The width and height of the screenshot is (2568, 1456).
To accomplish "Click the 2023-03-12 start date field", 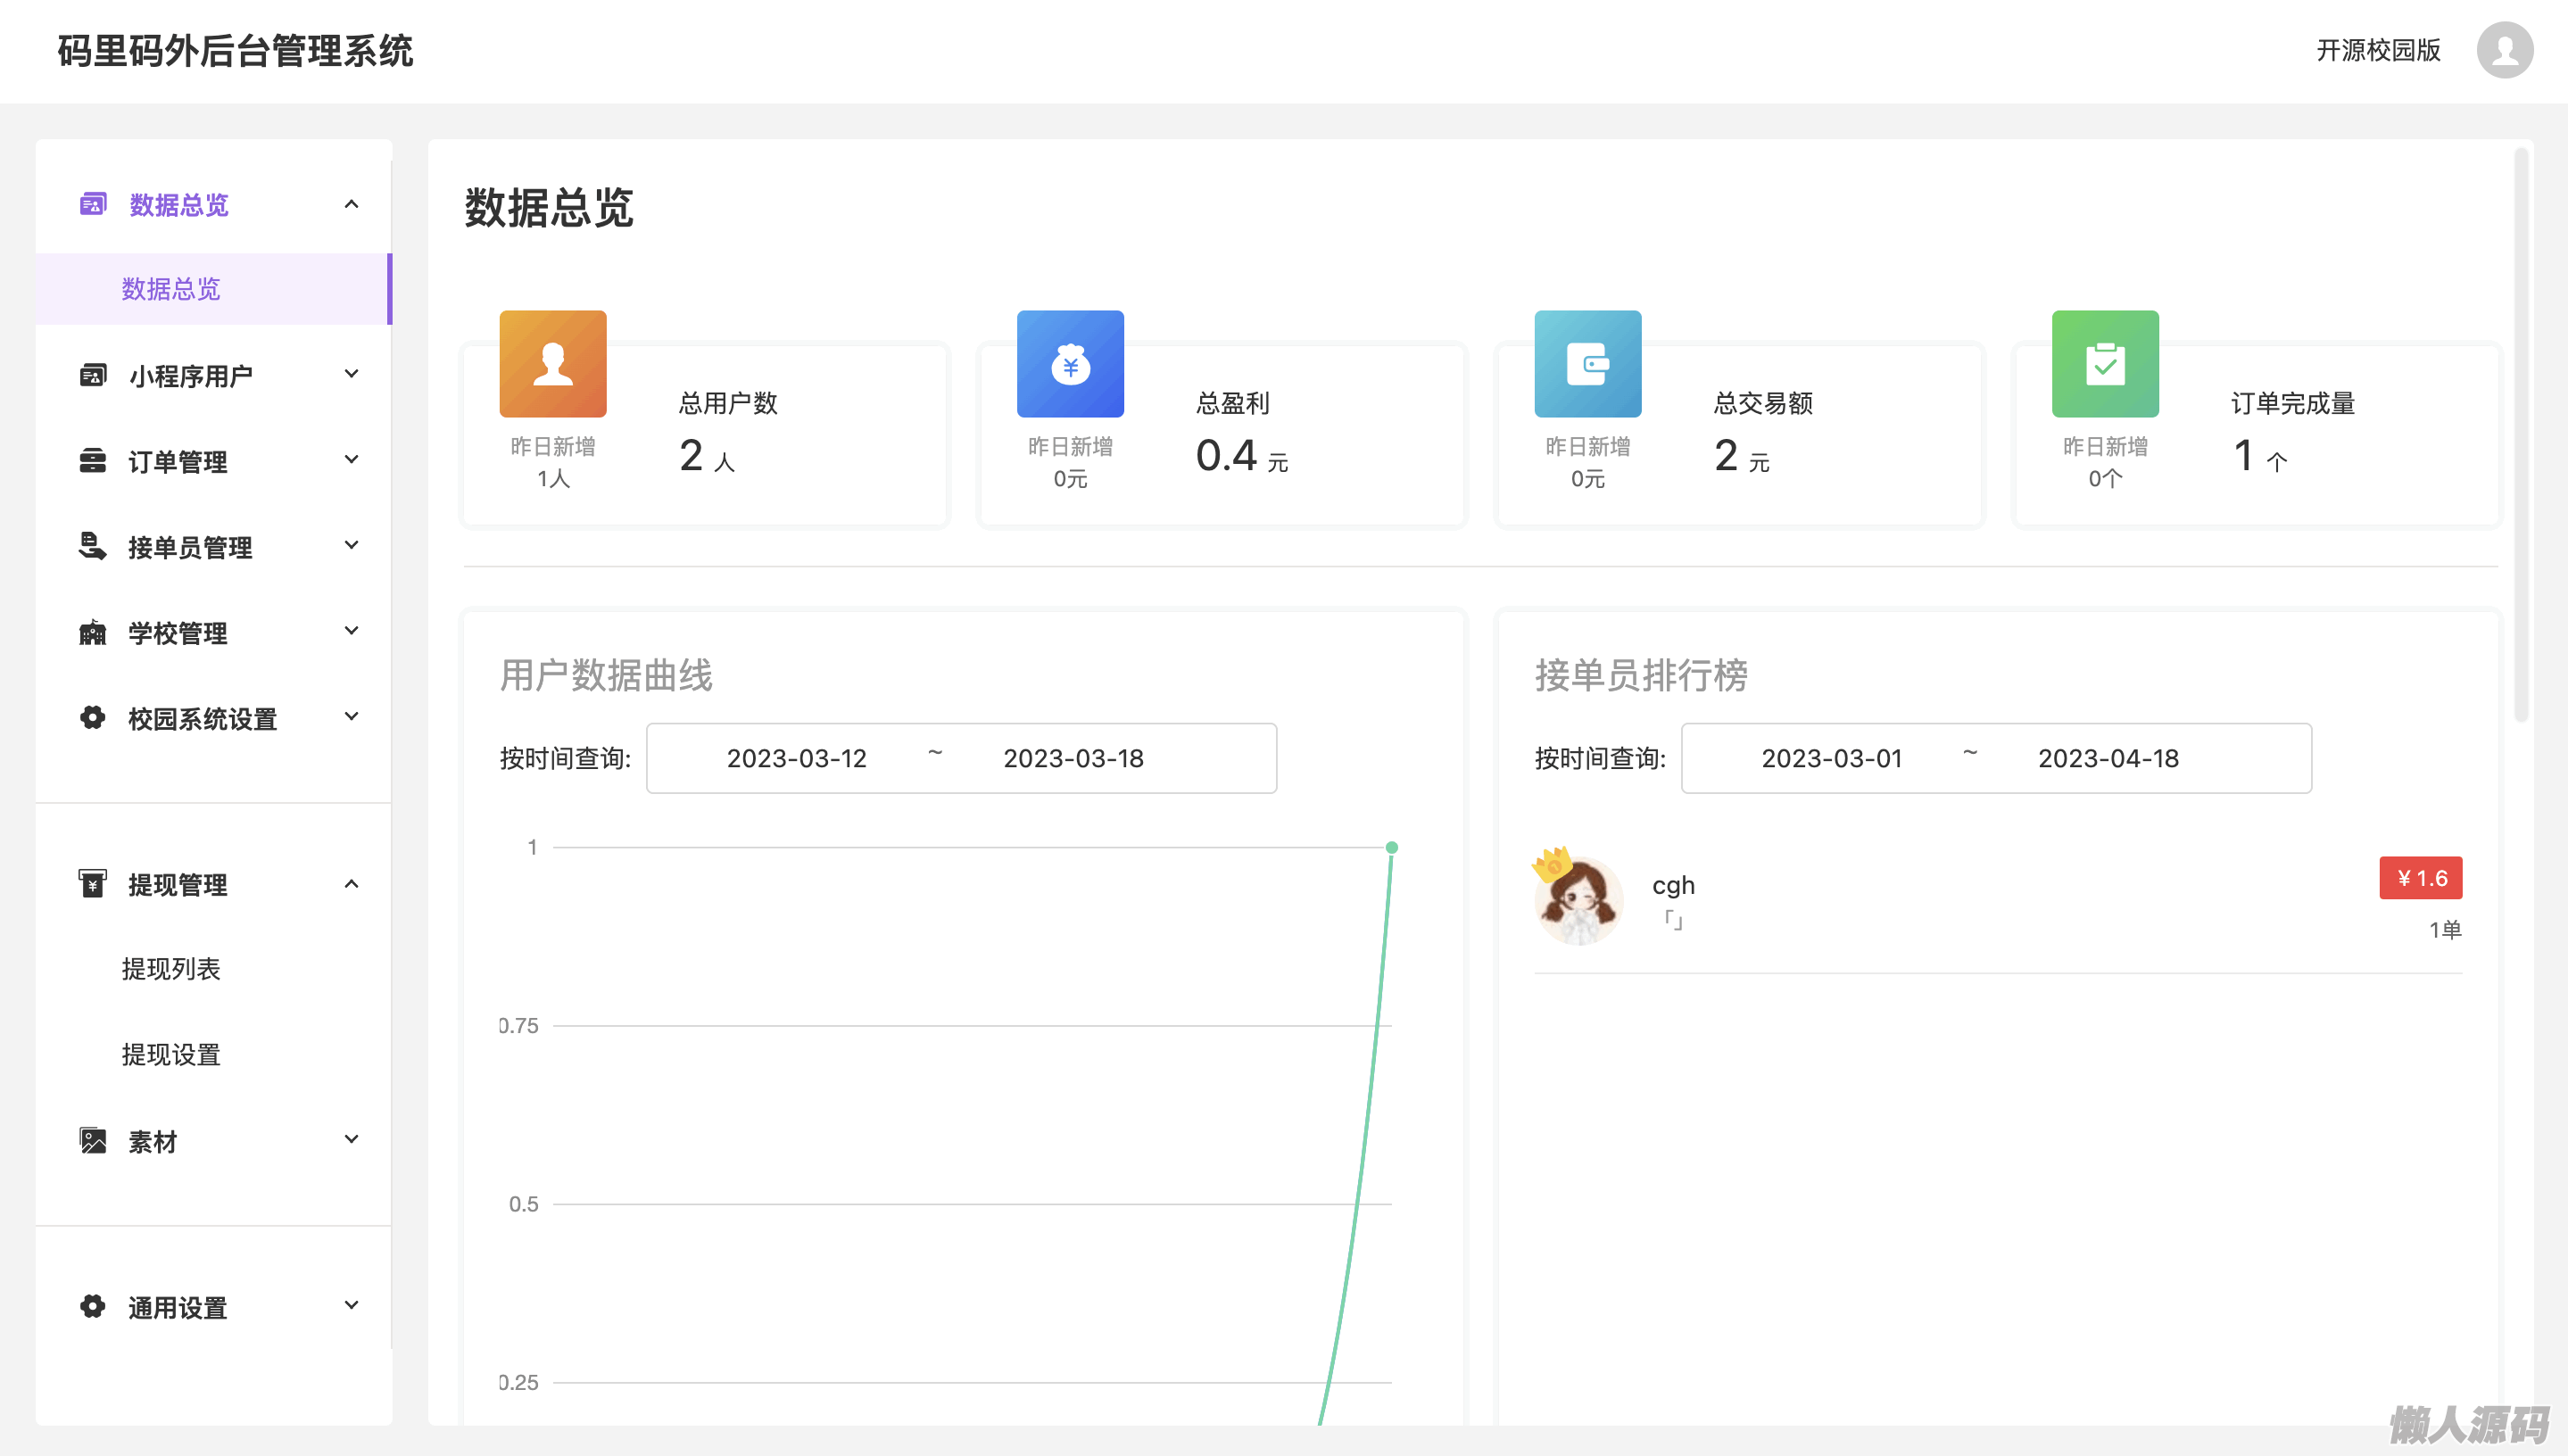I will point(796,758).
